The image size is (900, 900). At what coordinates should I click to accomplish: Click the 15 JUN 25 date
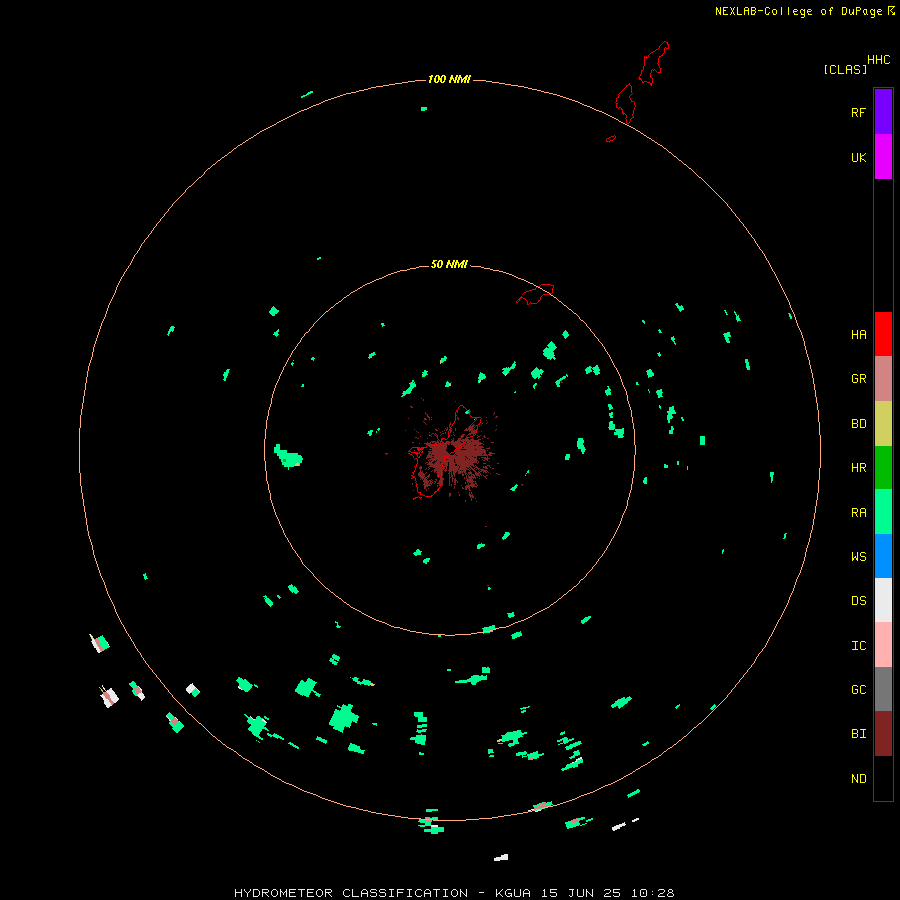click(581, 893)
